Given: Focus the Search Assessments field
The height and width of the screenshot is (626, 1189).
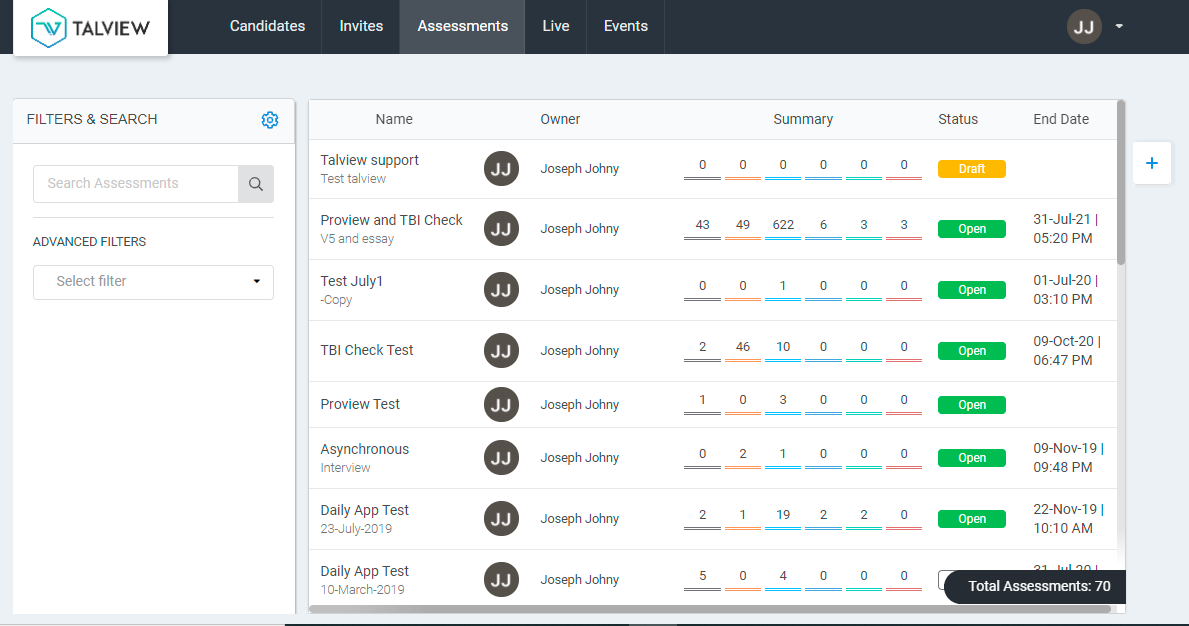Looking at the screenshot, I should (136, 184).
